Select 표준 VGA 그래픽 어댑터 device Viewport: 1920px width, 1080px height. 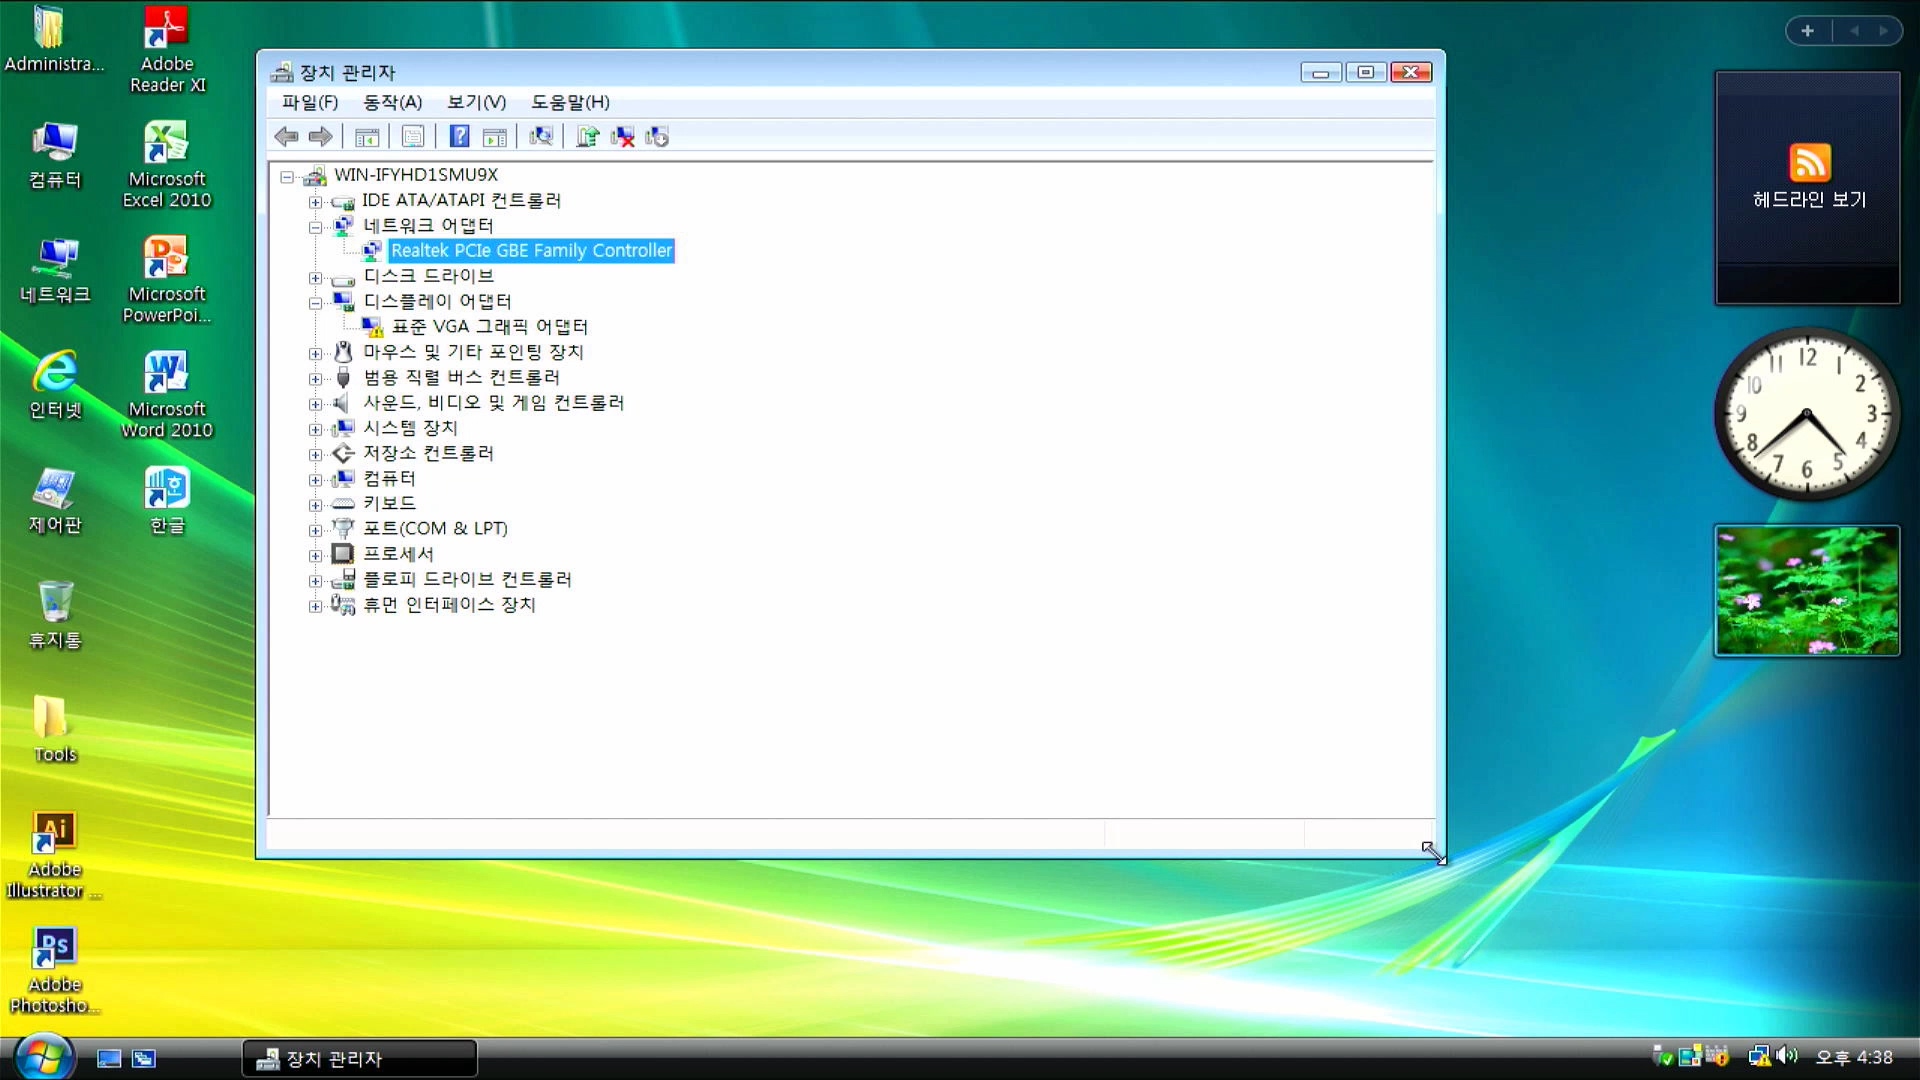coord(489,327)
